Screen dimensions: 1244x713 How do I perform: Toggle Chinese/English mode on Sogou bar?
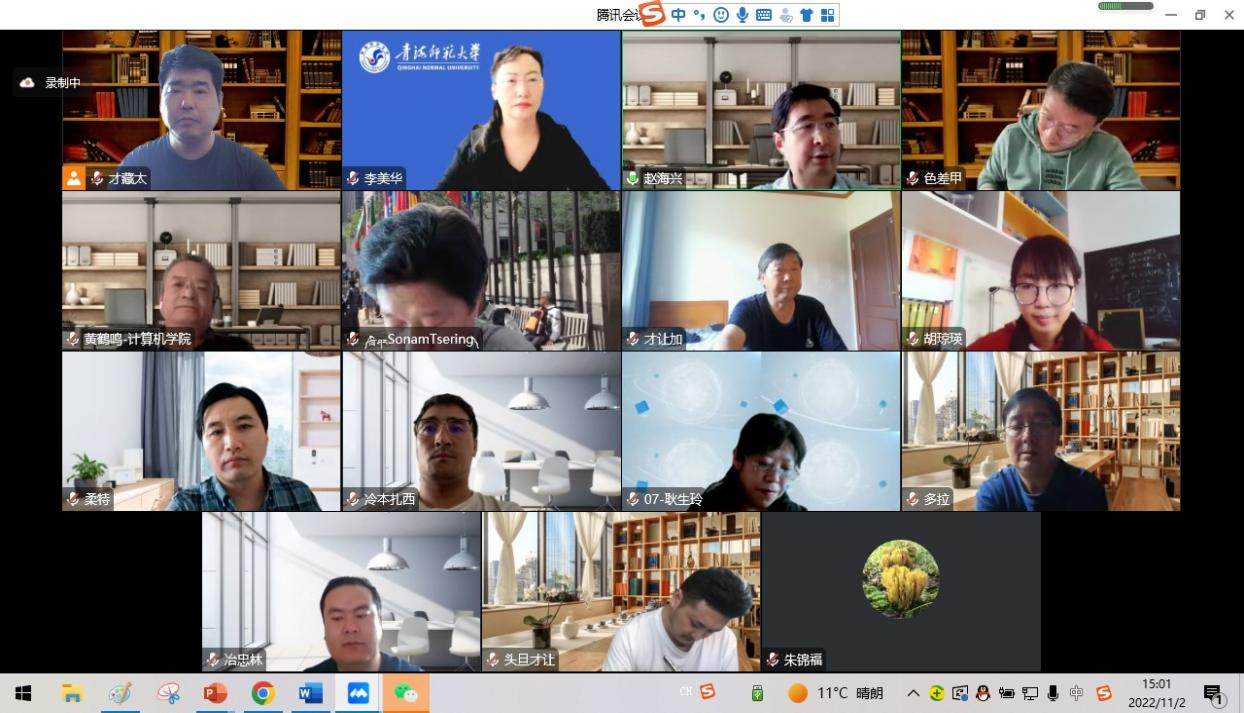679,15
